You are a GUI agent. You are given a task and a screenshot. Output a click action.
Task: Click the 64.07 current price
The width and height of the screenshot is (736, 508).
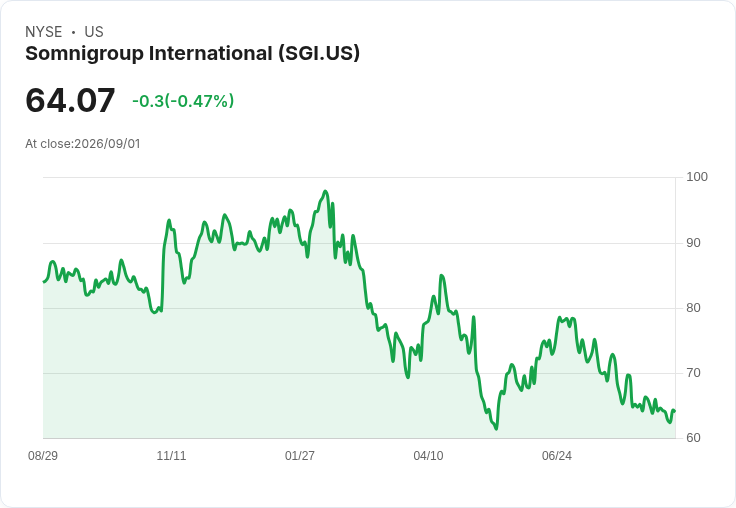pyautogui.click(x=70, y=100)
